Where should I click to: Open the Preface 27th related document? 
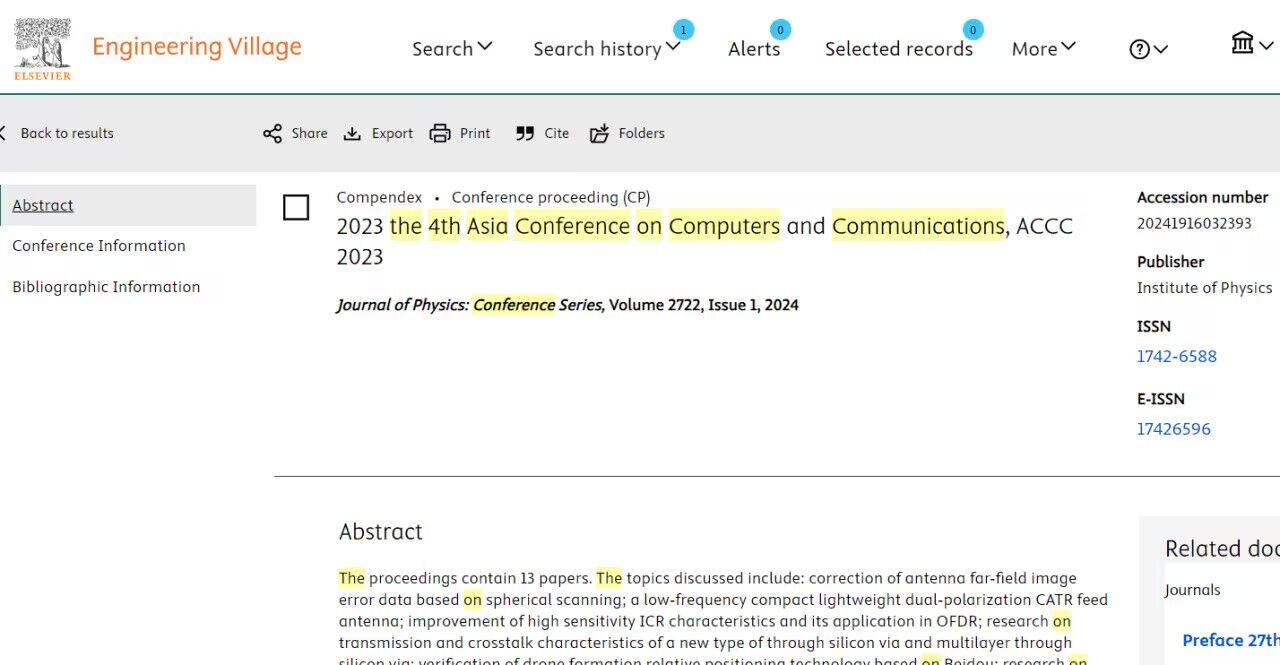[1231, 640]
